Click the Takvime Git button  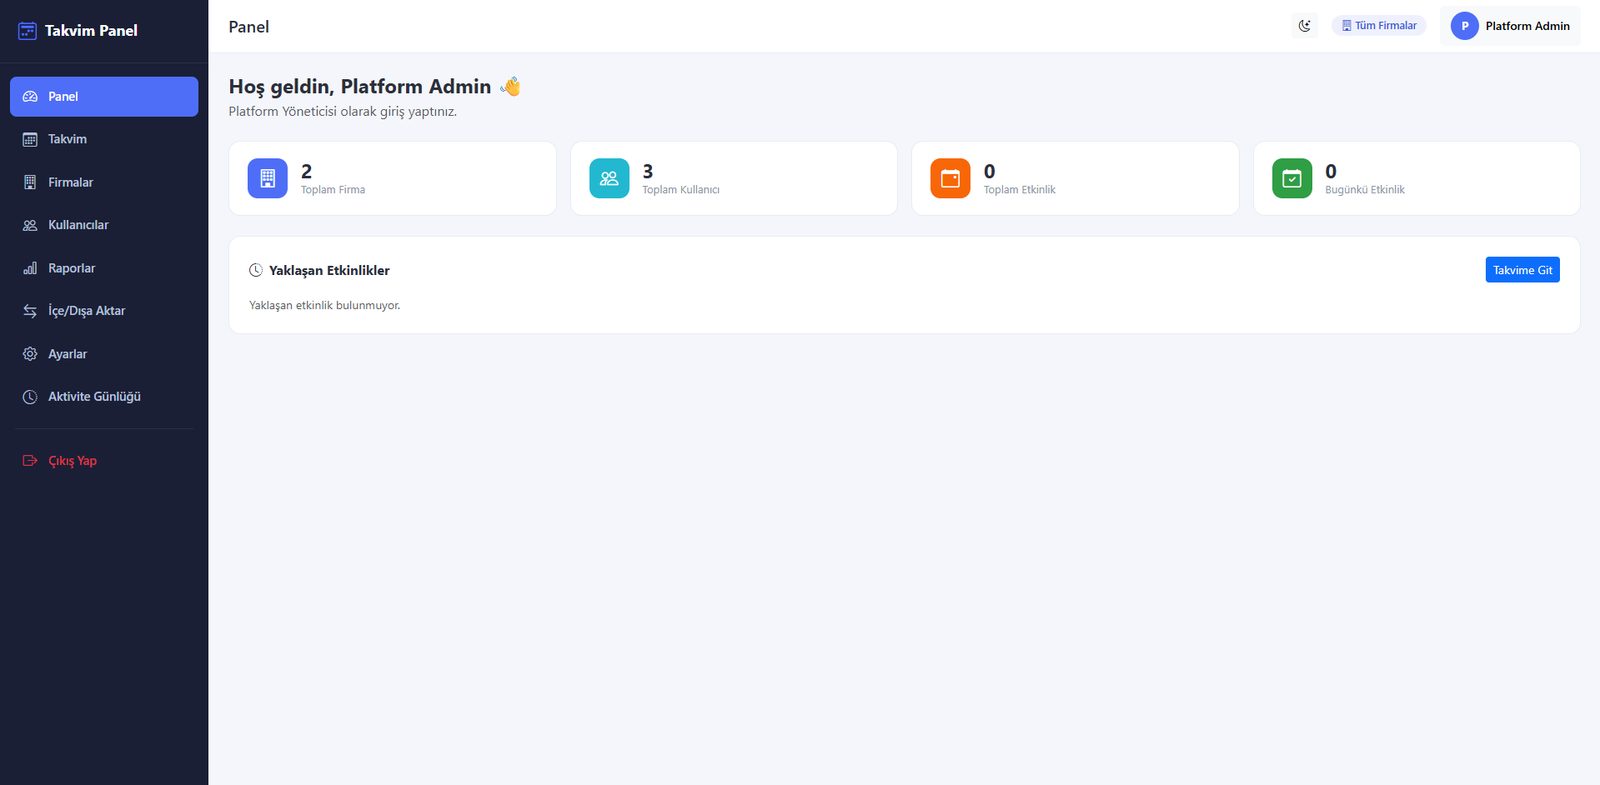pos(1522,270)
